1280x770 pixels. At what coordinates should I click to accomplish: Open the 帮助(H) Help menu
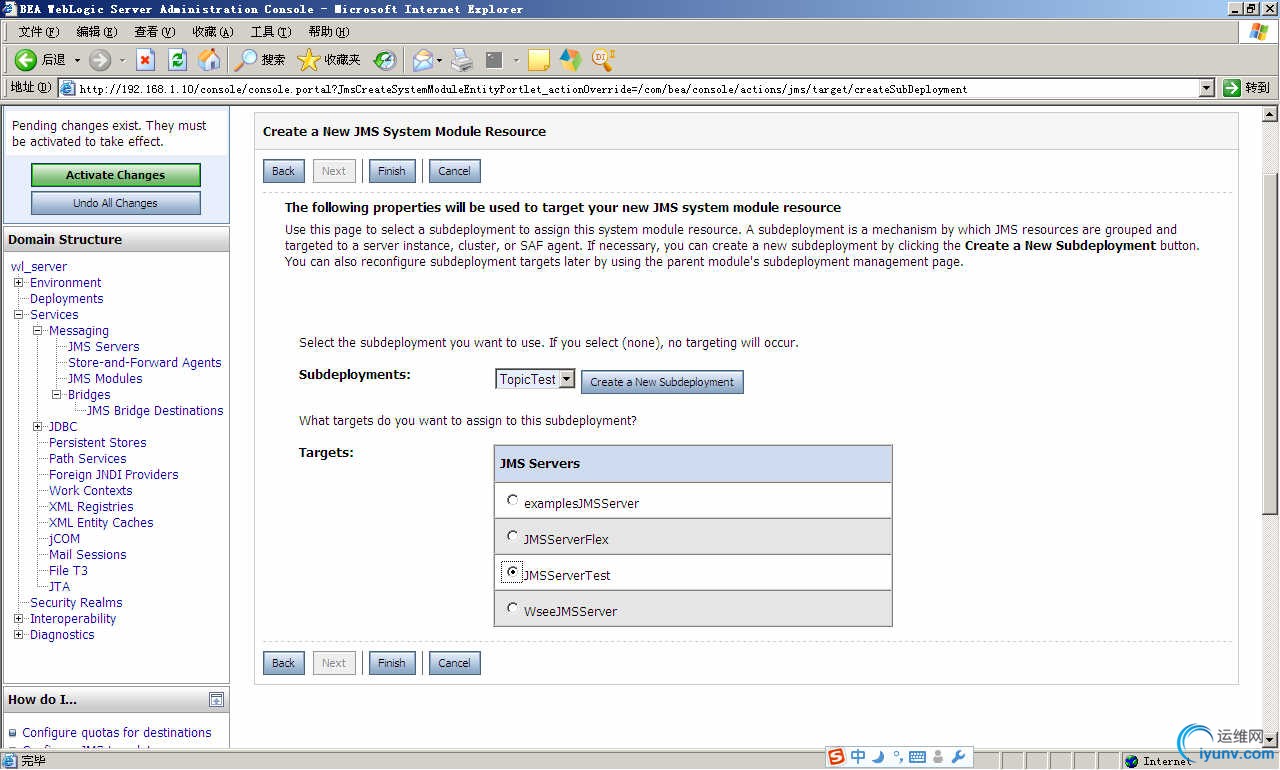tap(329, 32)
